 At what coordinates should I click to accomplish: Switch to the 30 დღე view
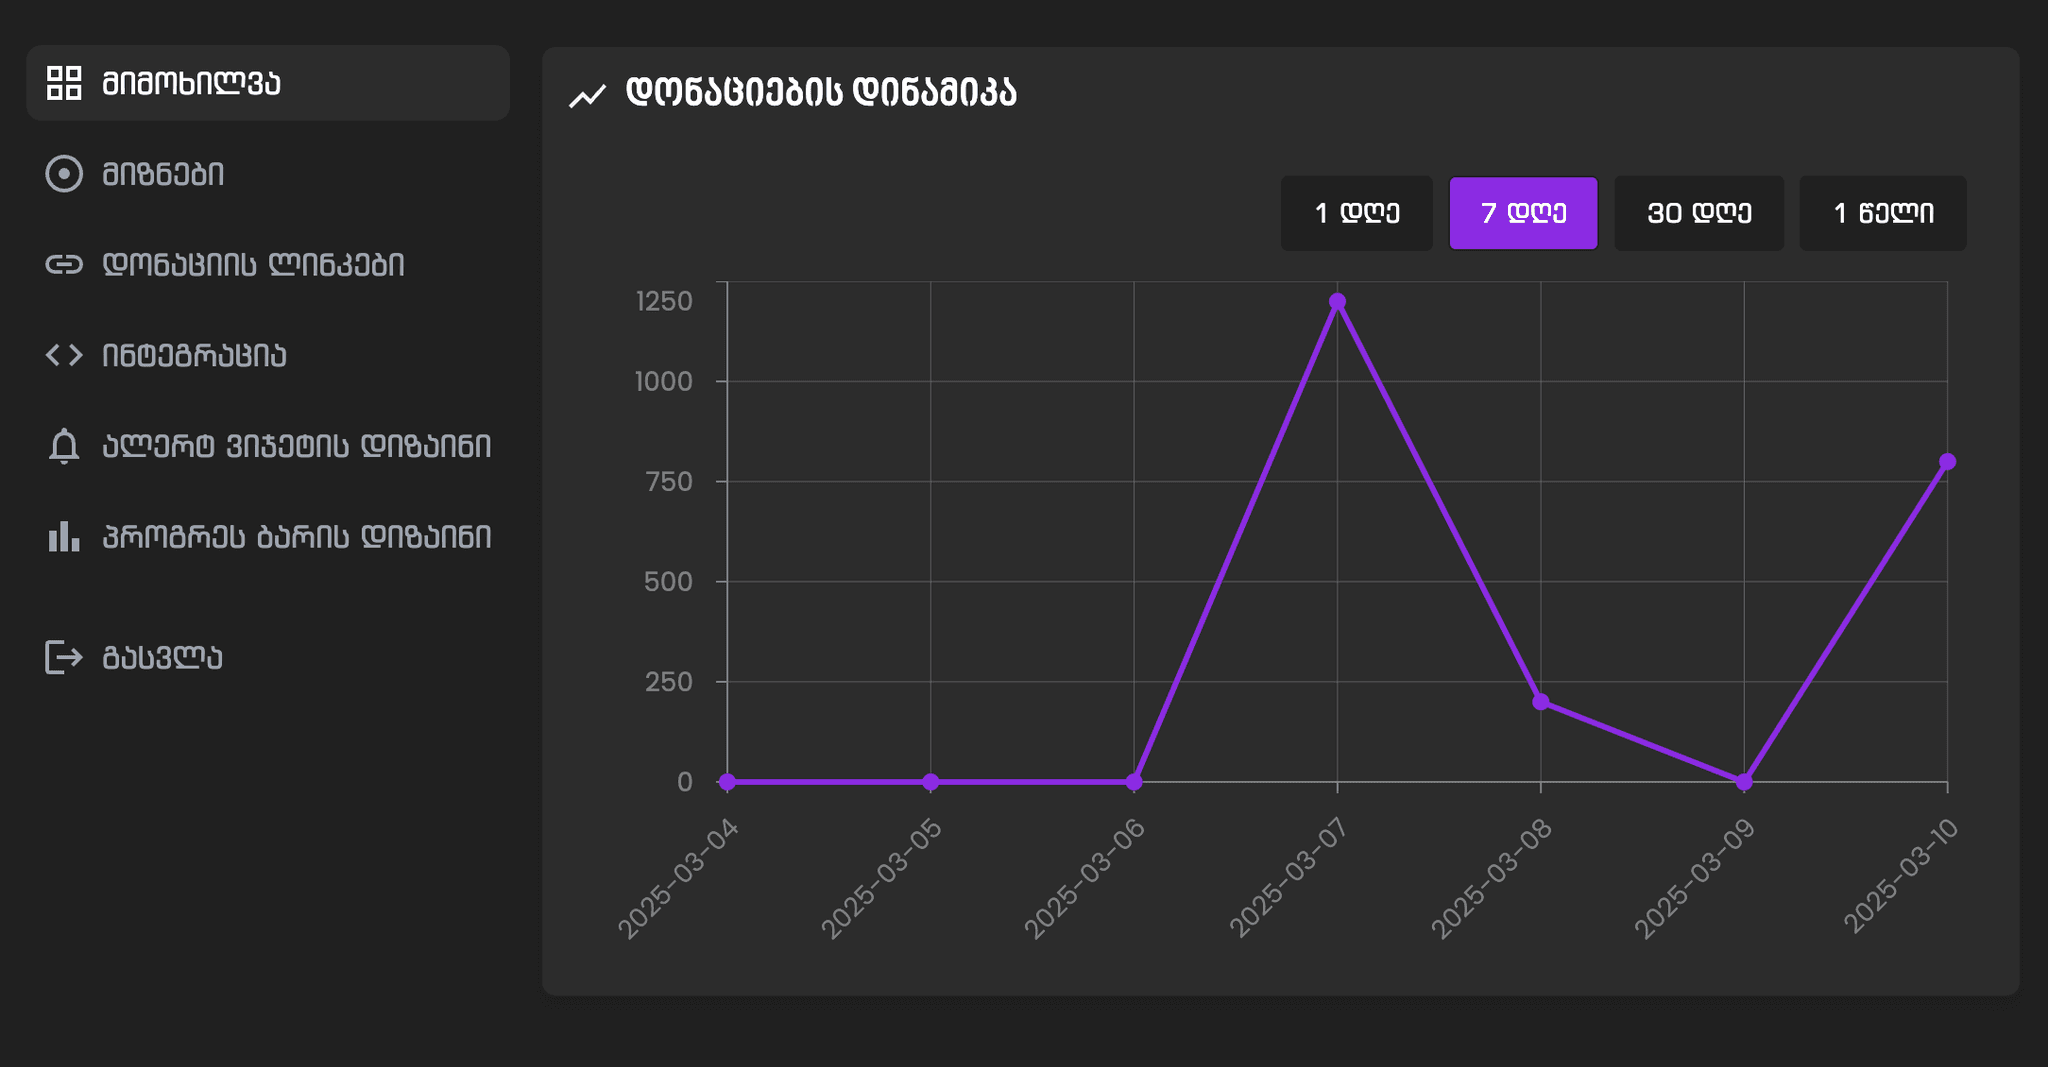(1699, 213)
